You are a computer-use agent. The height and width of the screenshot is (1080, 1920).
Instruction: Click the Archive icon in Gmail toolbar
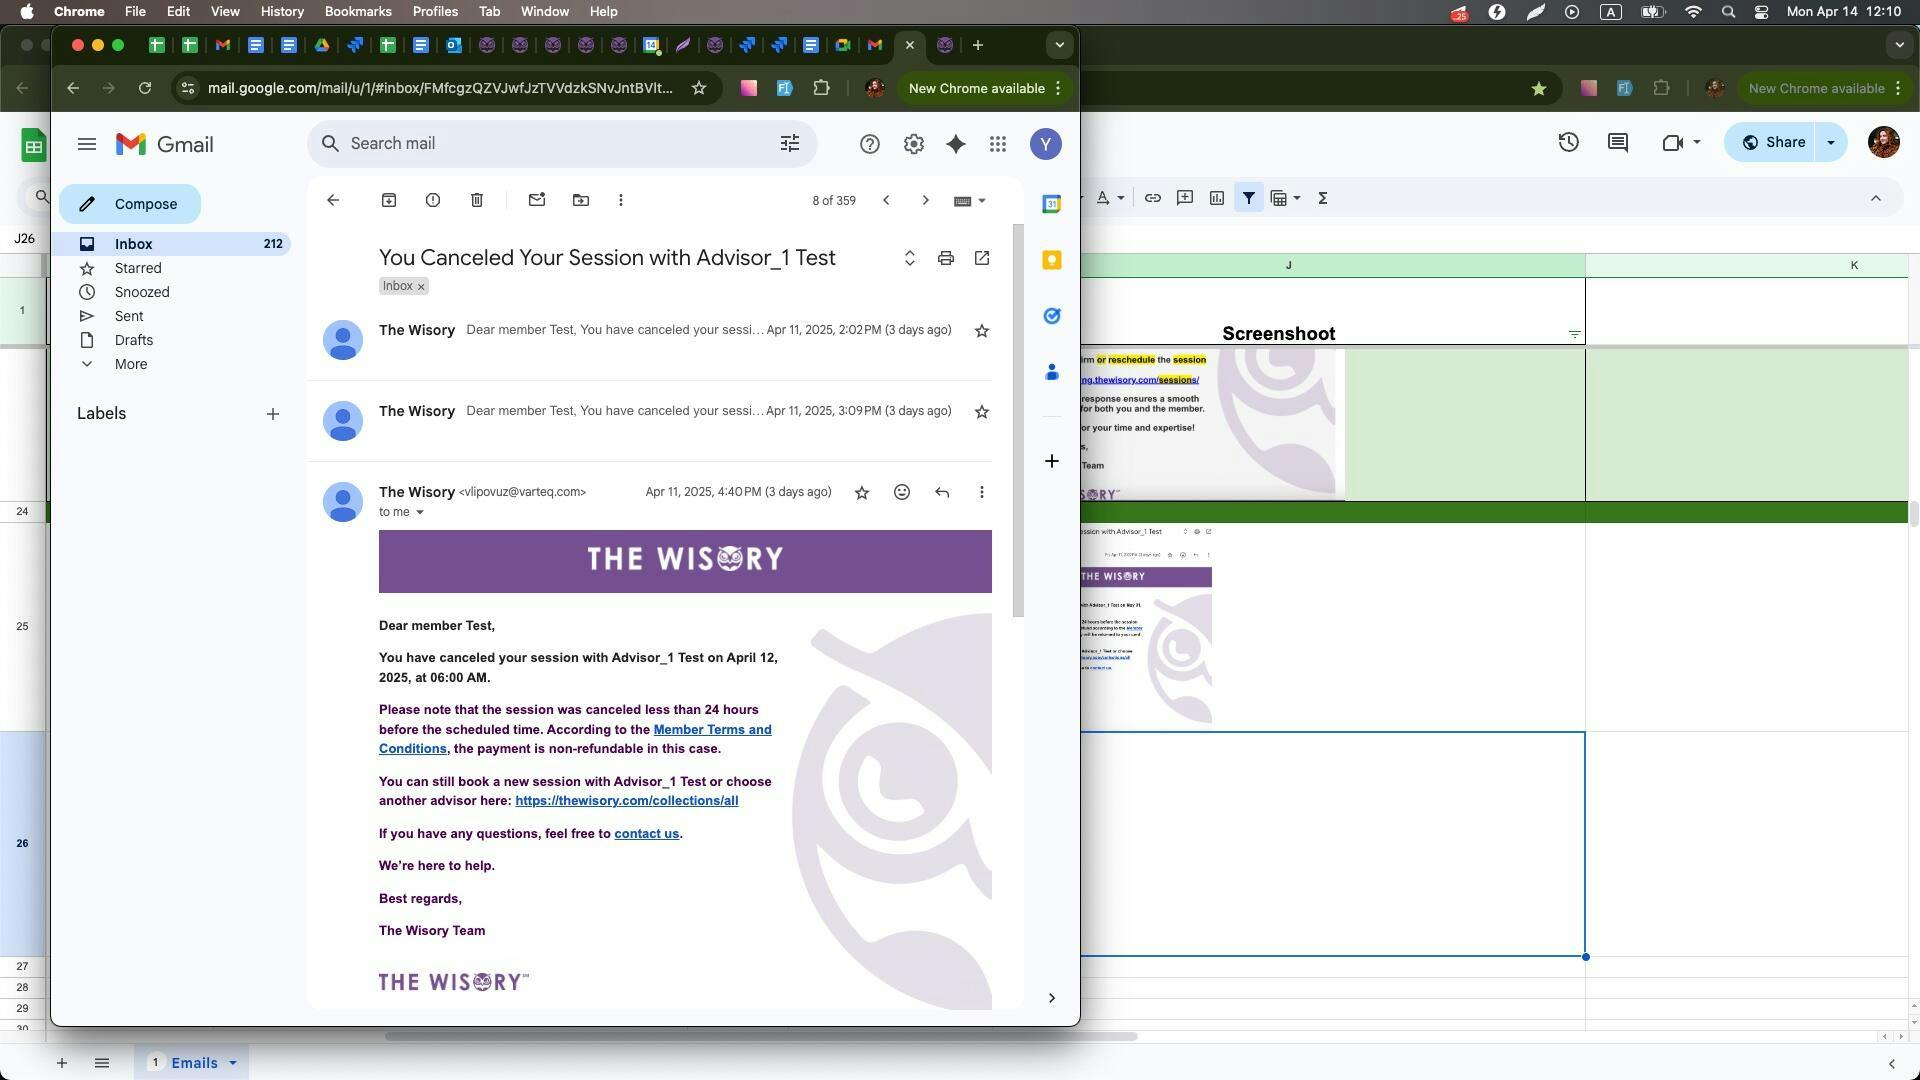(389, 200)
